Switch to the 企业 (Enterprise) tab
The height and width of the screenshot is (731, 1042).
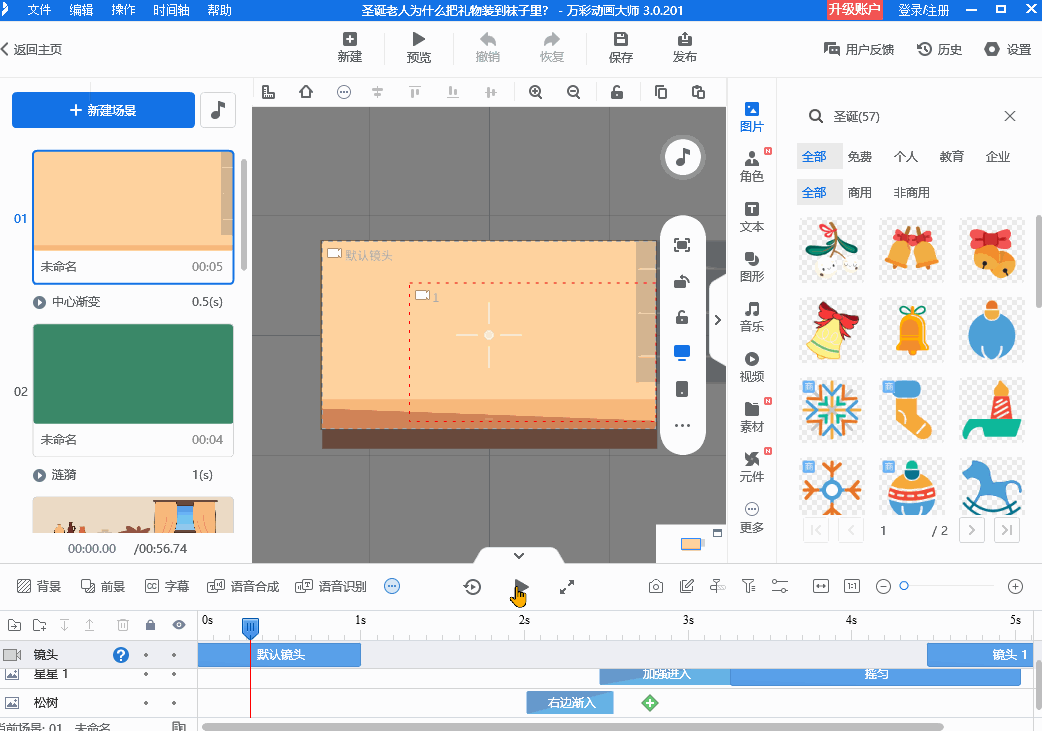pos(997,156)
